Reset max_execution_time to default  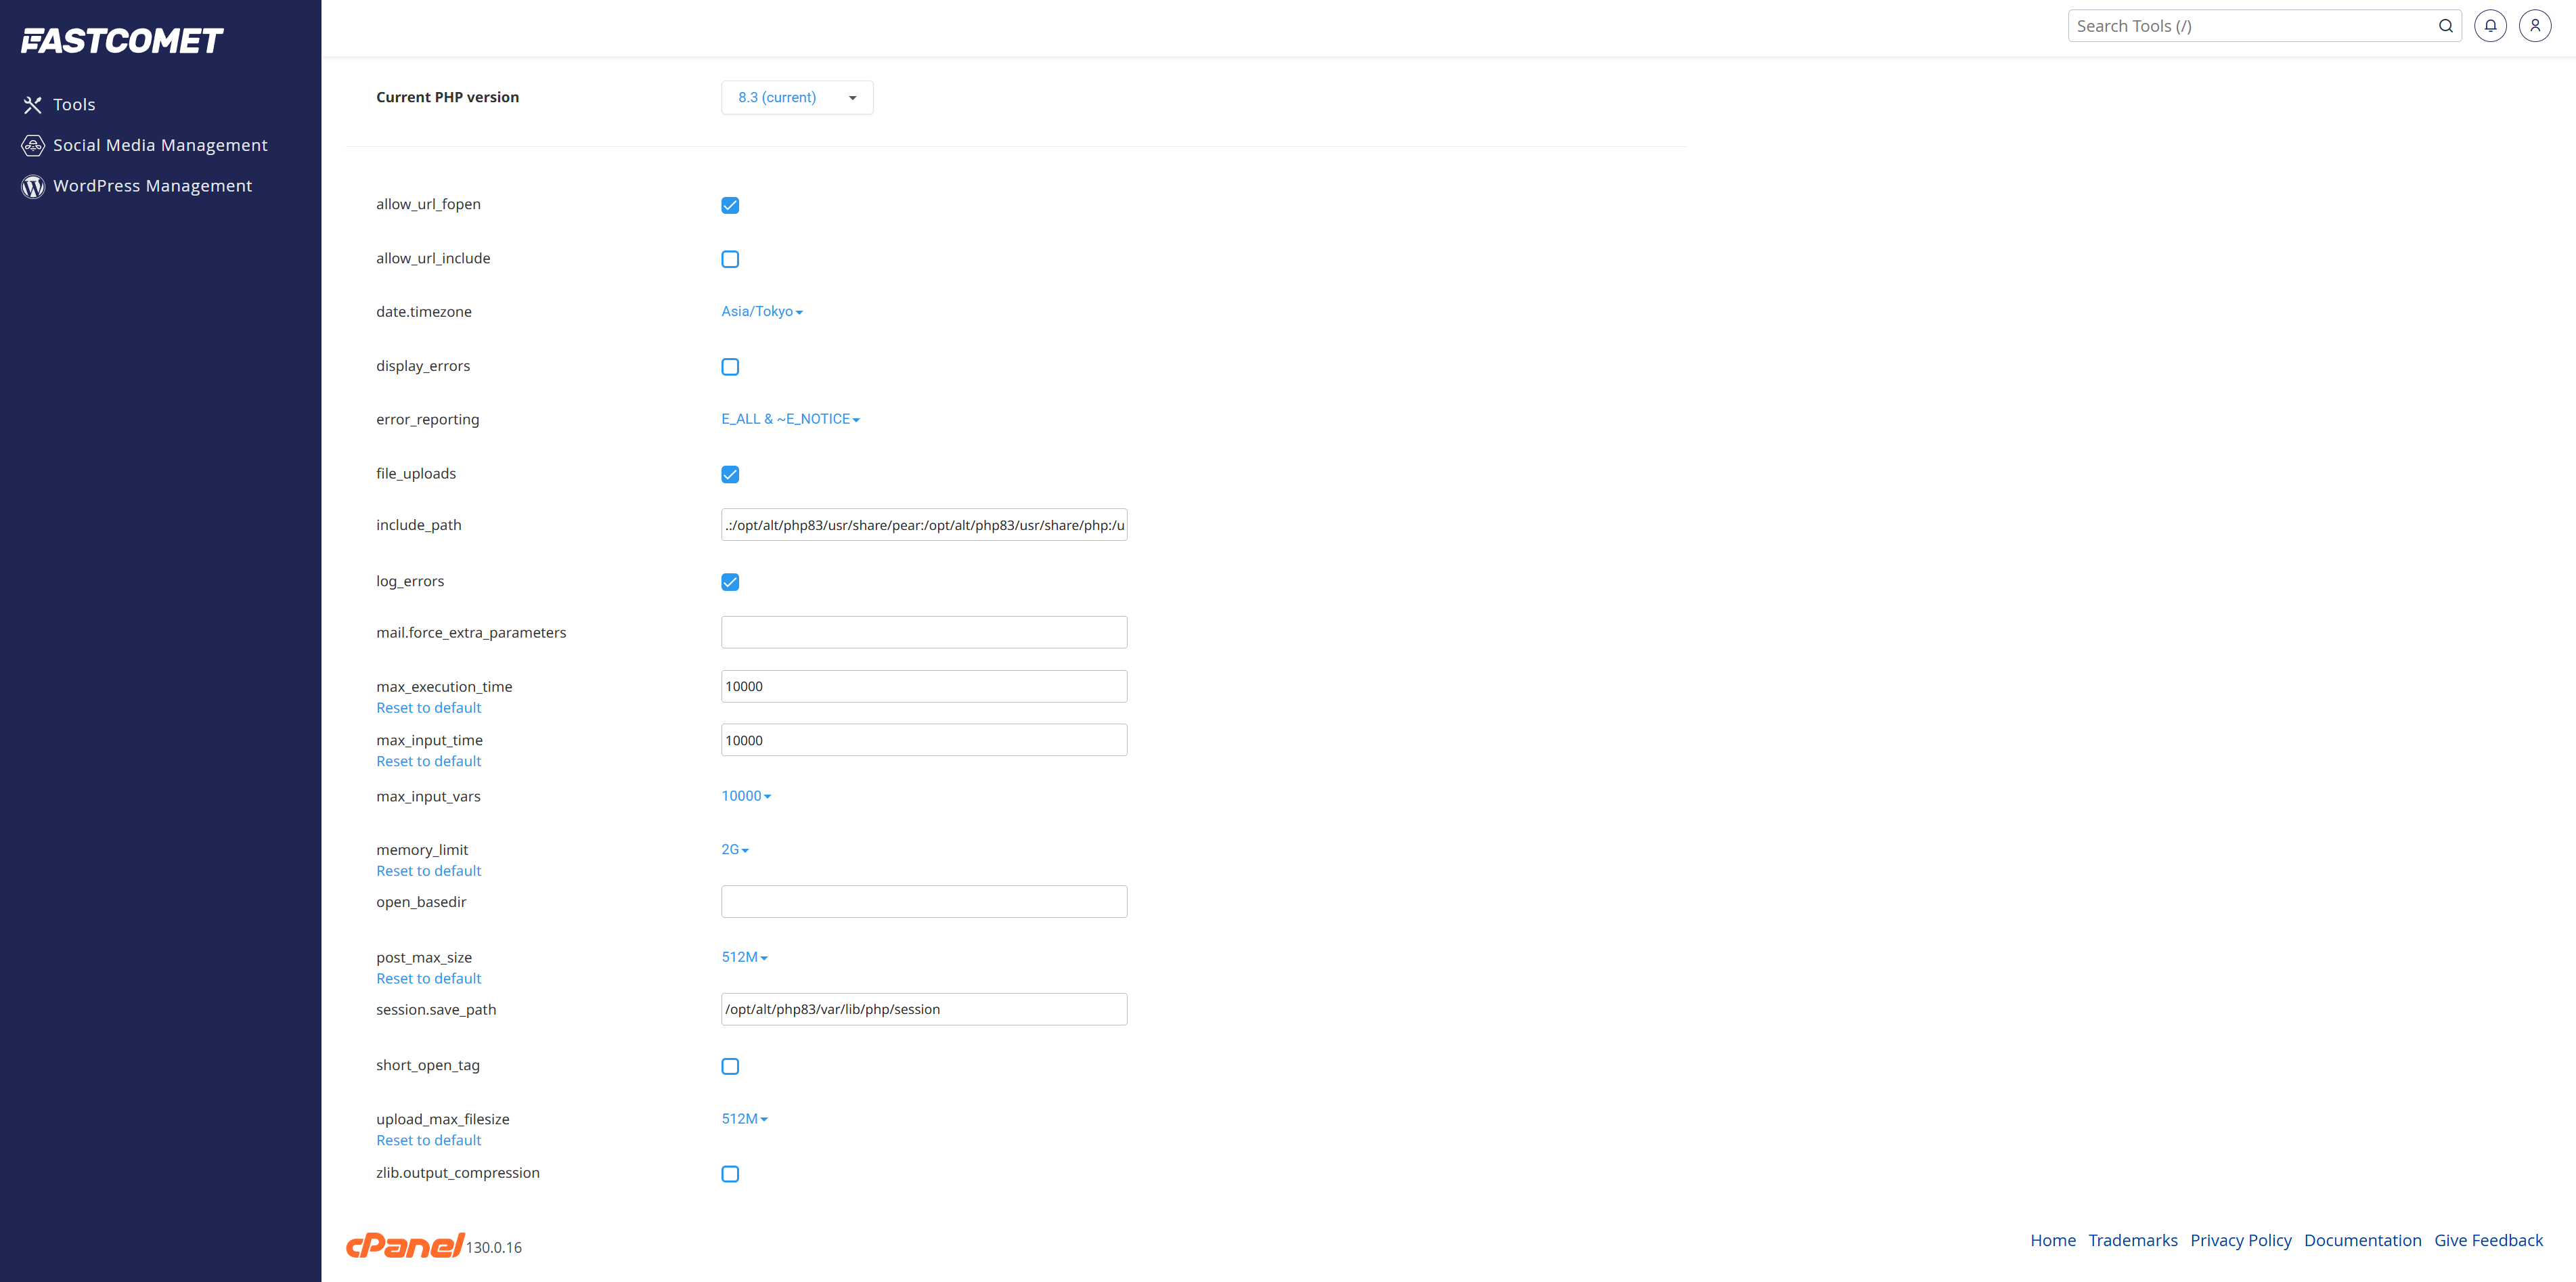428,708
